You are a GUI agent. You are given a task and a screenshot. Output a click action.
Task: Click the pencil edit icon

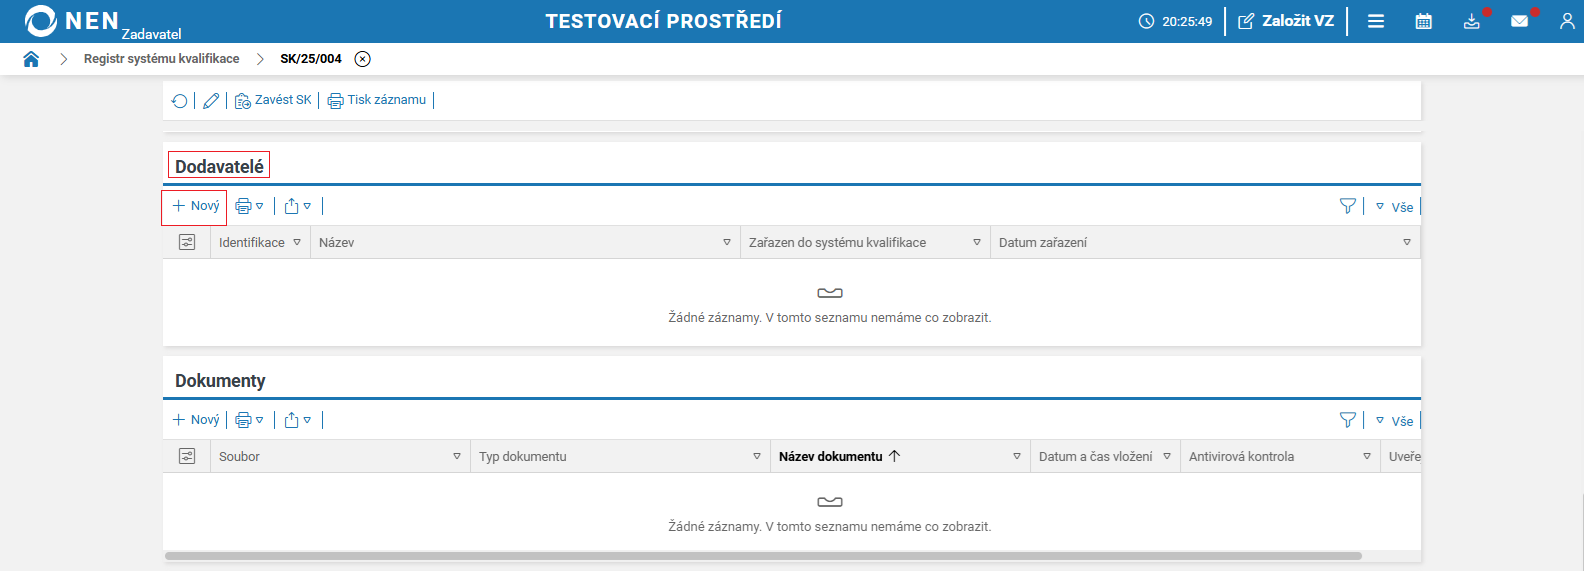[x=211, y=101]
